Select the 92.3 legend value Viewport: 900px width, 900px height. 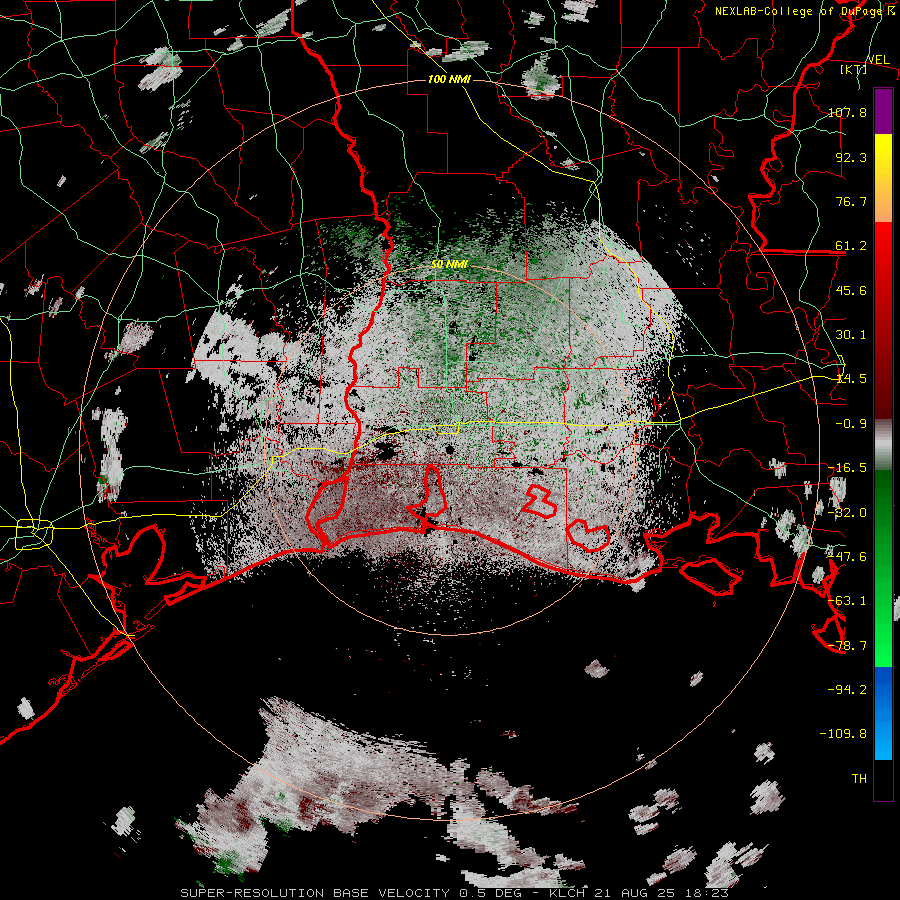(x=851, y=157)
